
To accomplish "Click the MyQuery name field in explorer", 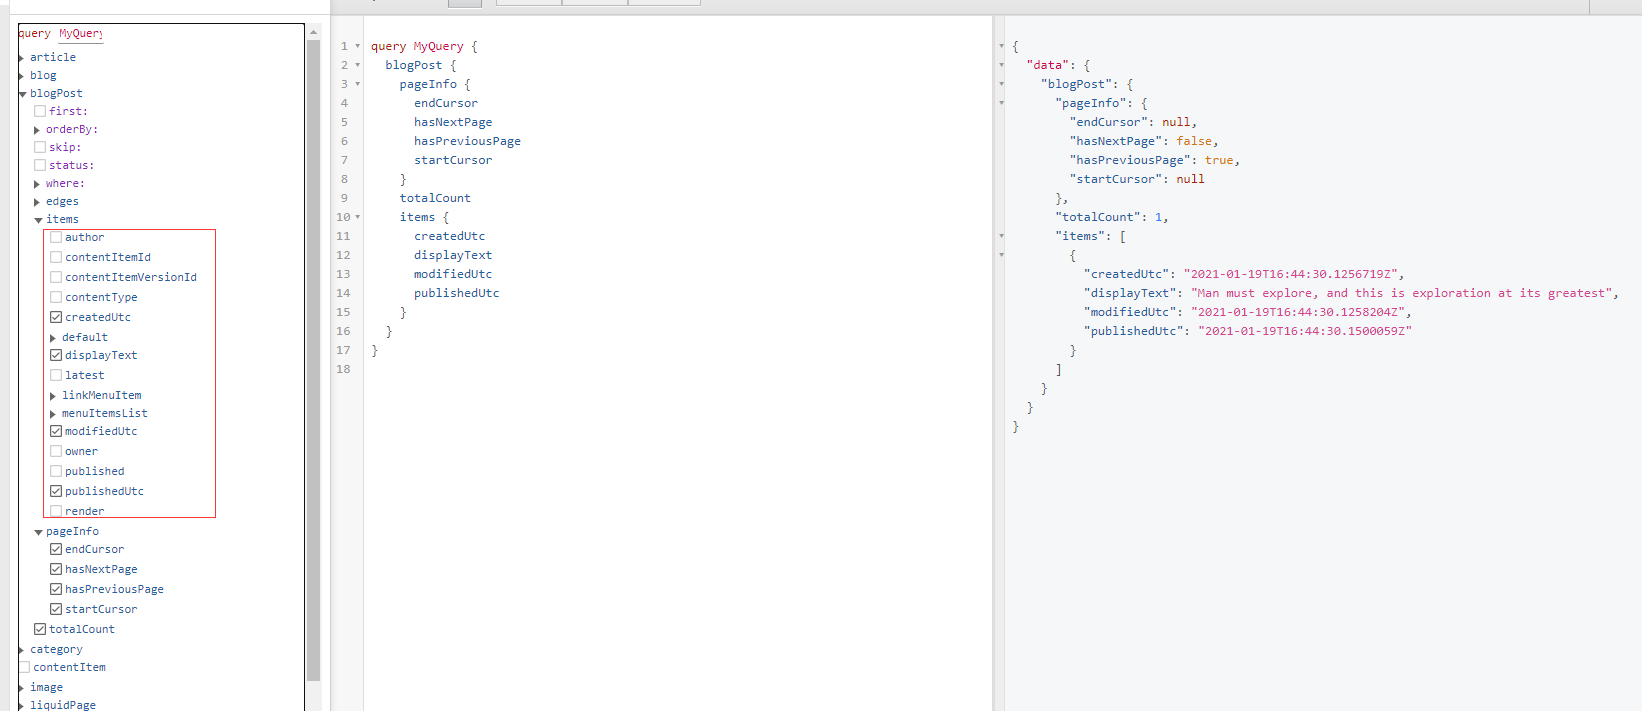I will click(80, 33).
